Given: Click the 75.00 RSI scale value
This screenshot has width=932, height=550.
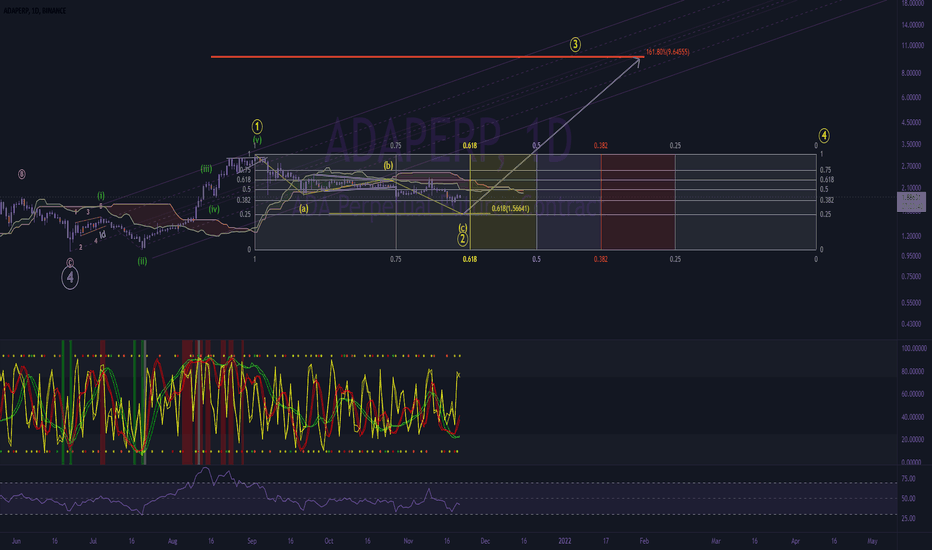Looking at the screenshot, I should pos(908,479).
